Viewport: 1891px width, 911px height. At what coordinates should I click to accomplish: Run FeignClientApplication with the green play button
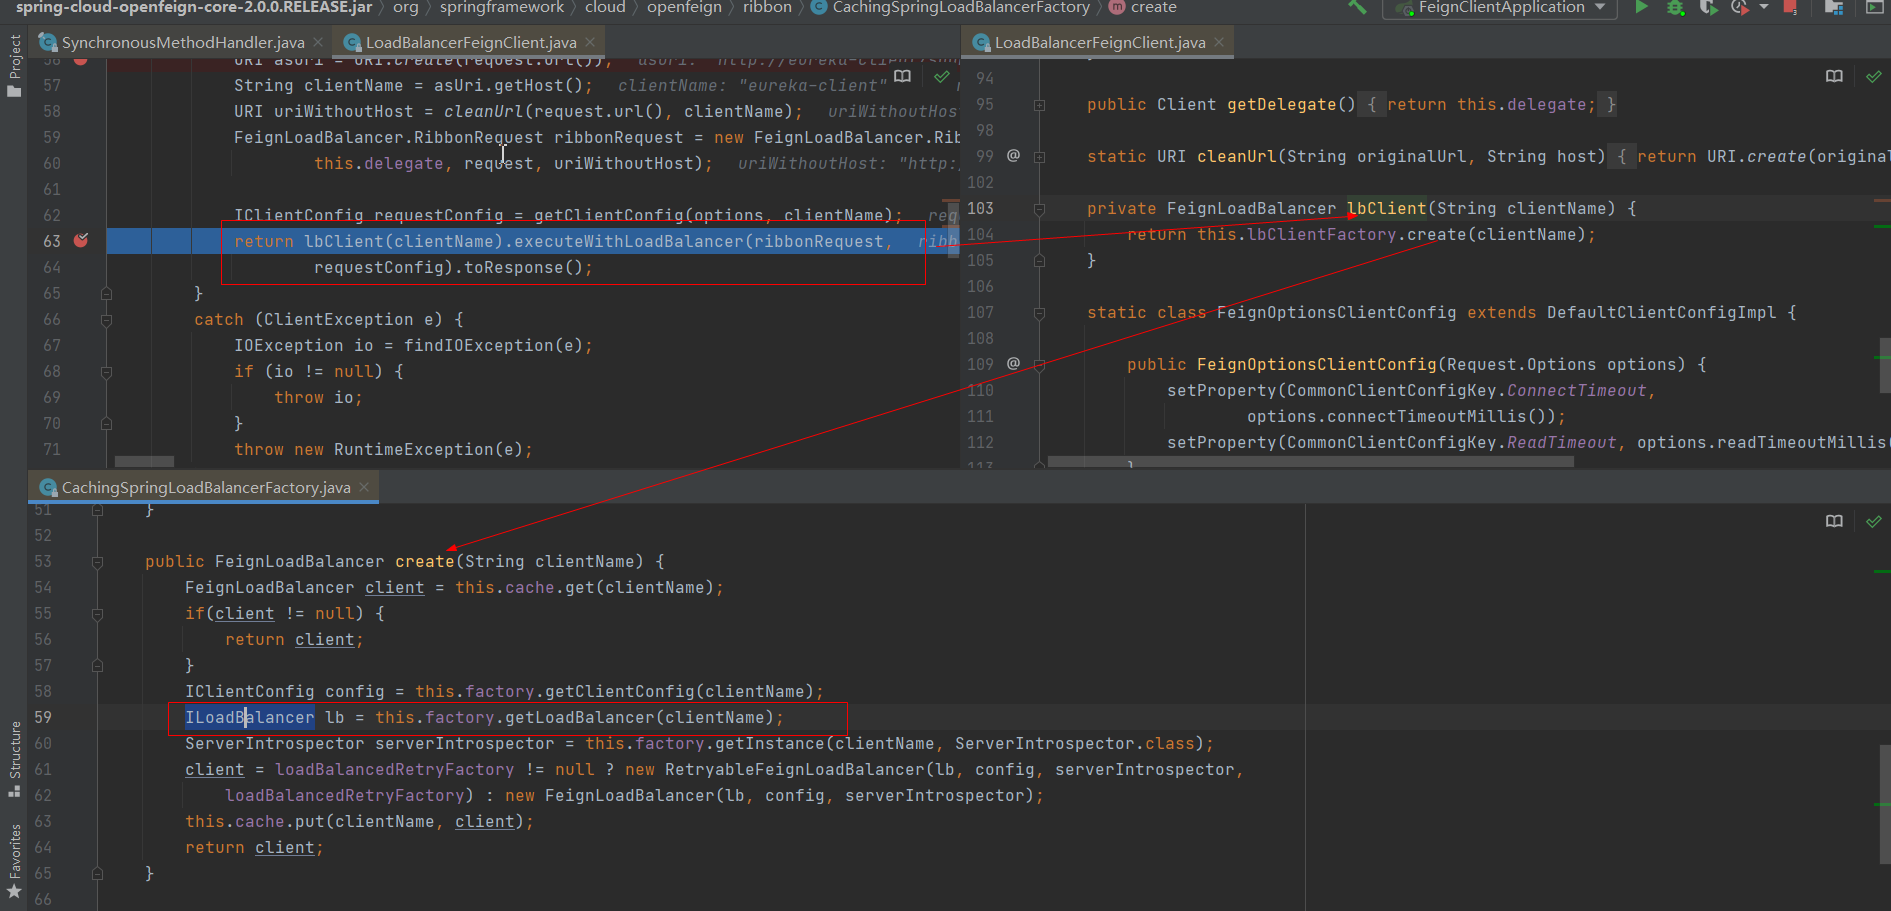pyautogui.click(x=1641, y=7)
